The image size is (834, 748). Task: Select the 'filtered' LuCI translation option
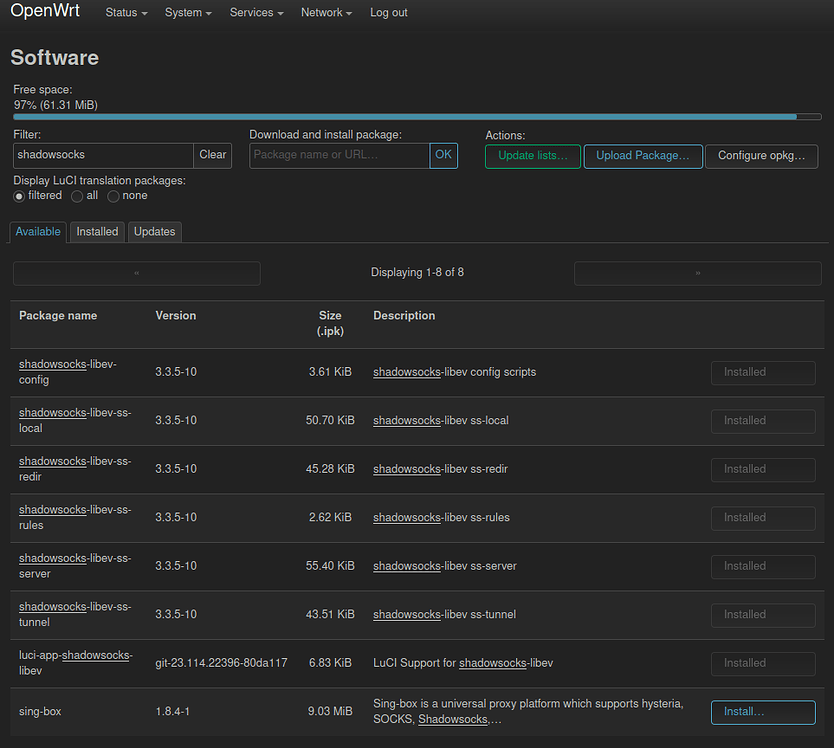point(18,196)
